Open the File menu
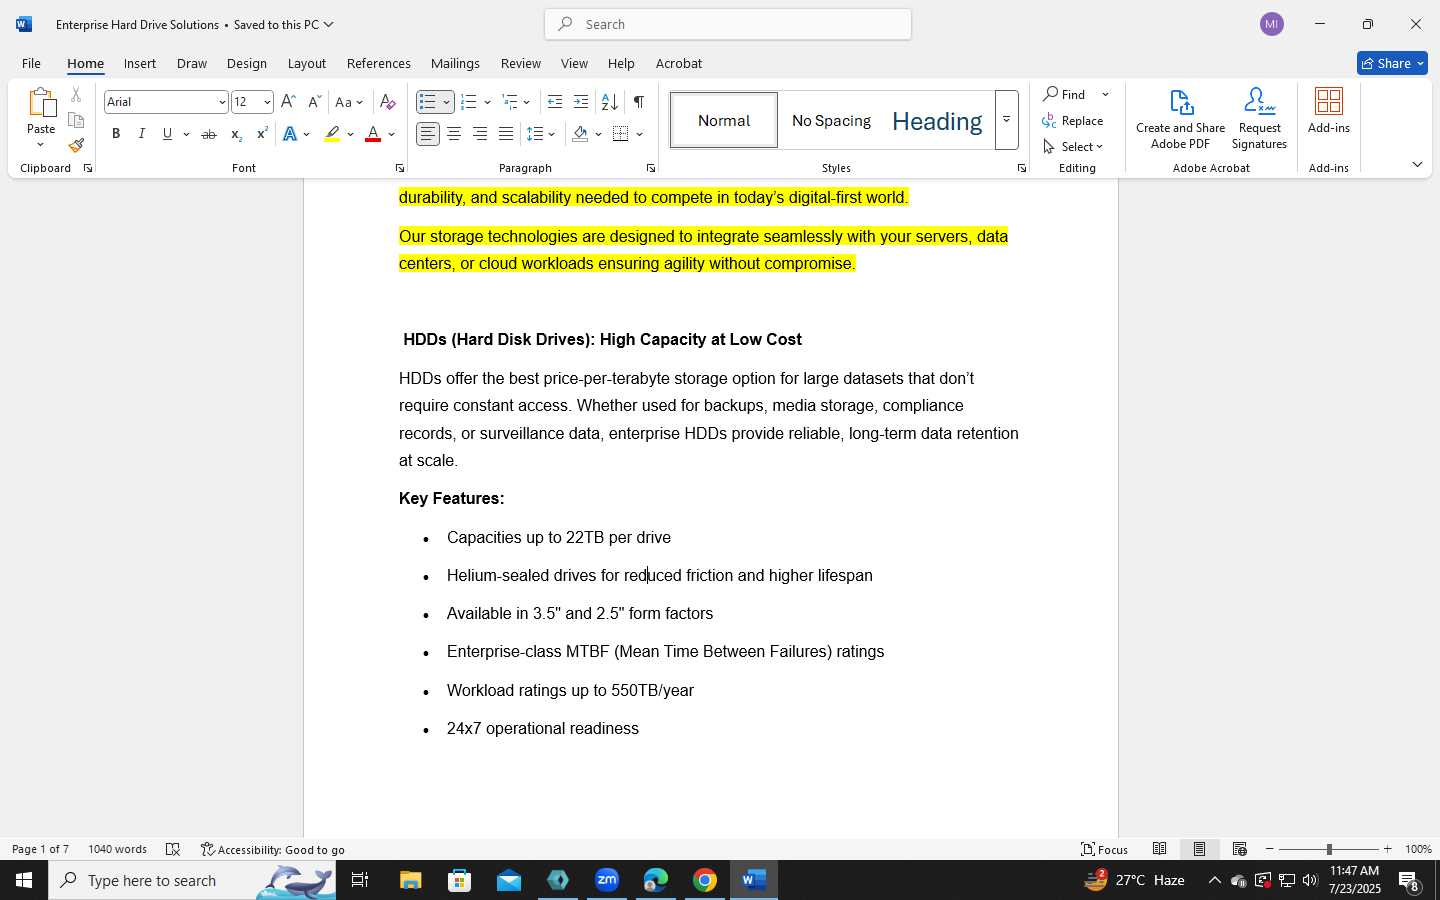Viewport: 1440px width, 900px height. coord(31,63)
